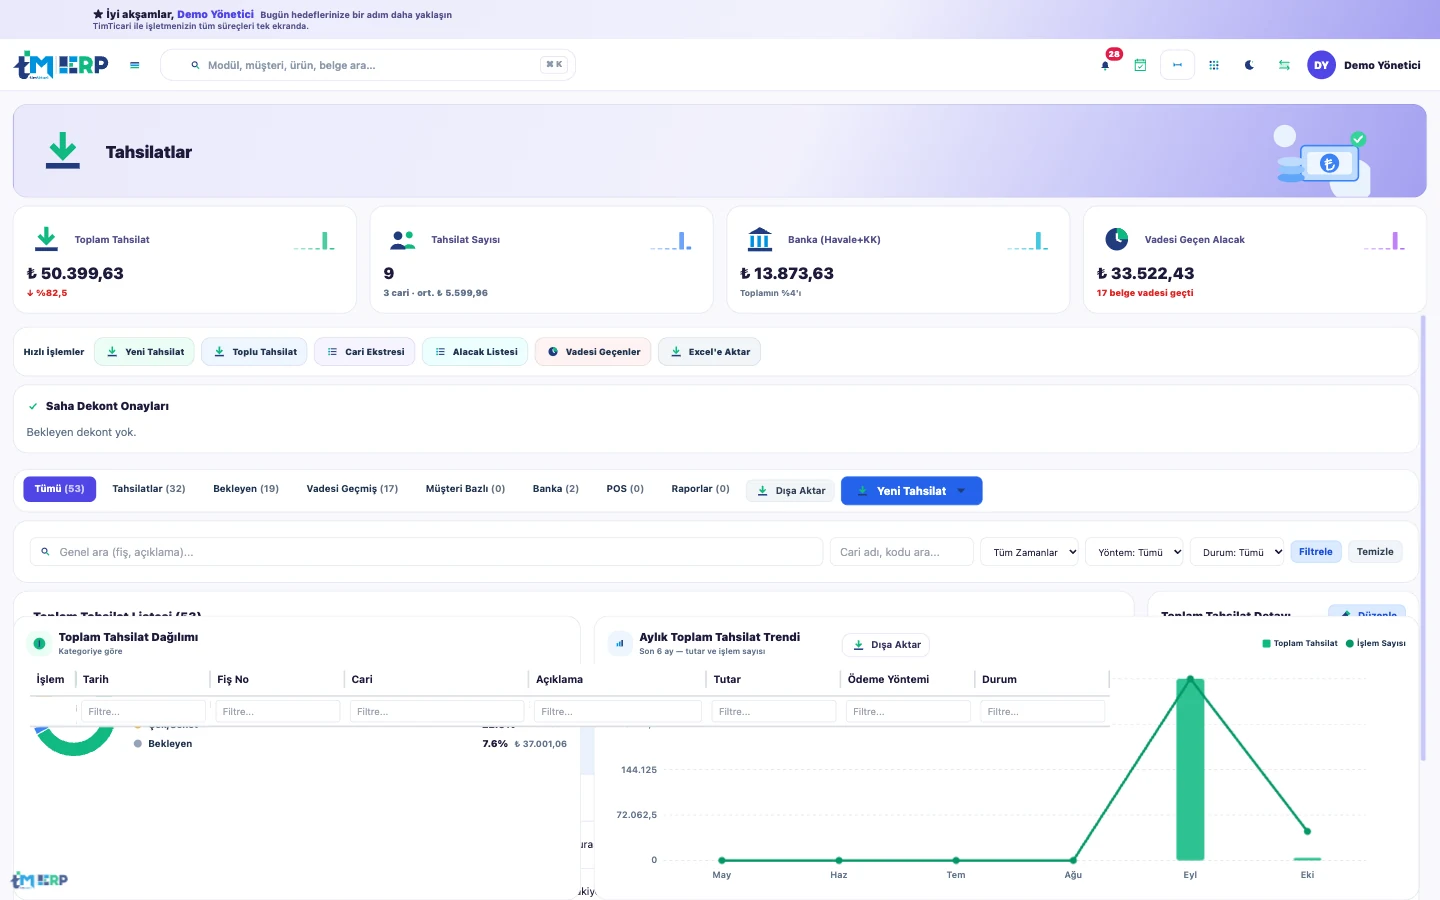Viewport: 1440px width, 900px height.
Task: Toggle the İşlem Sayısı chart legend
Action: 1376,644
